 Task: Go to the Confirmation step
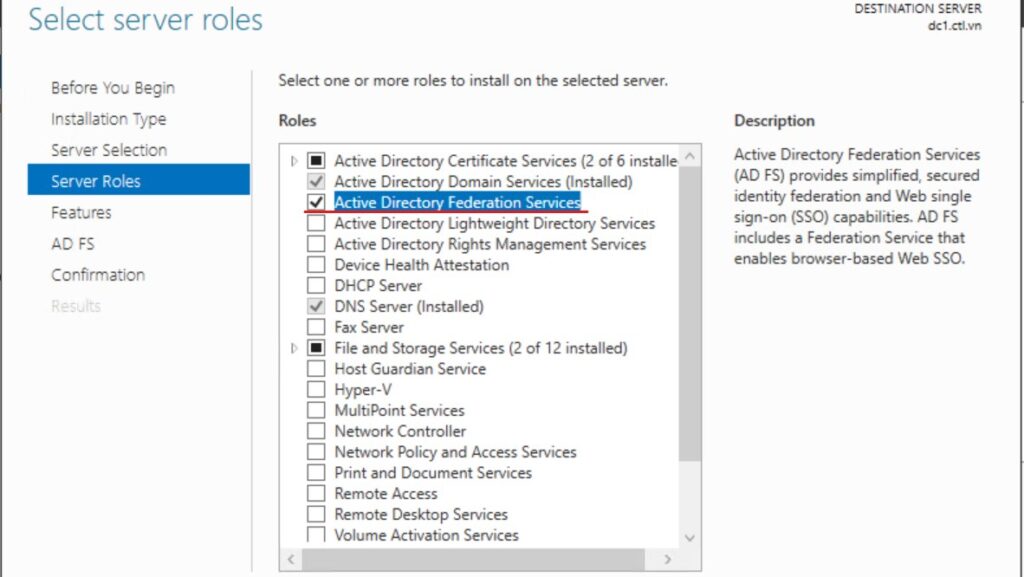click(98, 275)
